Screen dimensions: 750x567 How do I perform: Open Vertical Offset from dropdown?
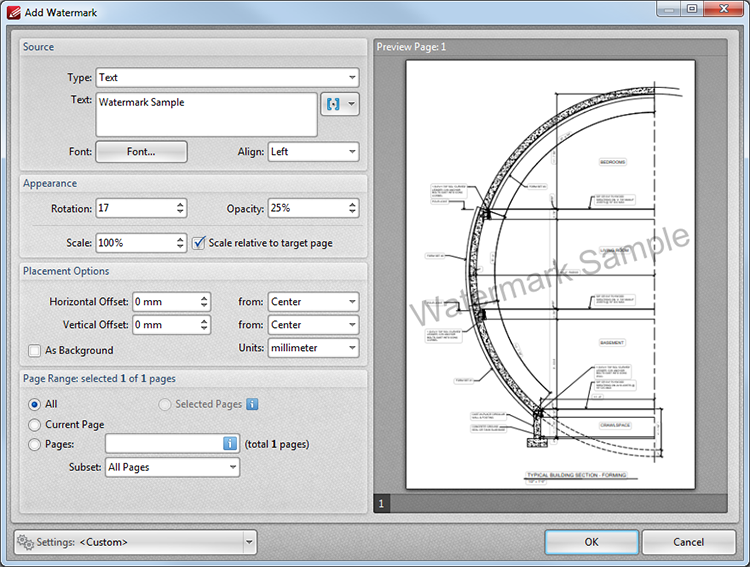[313, 325]
